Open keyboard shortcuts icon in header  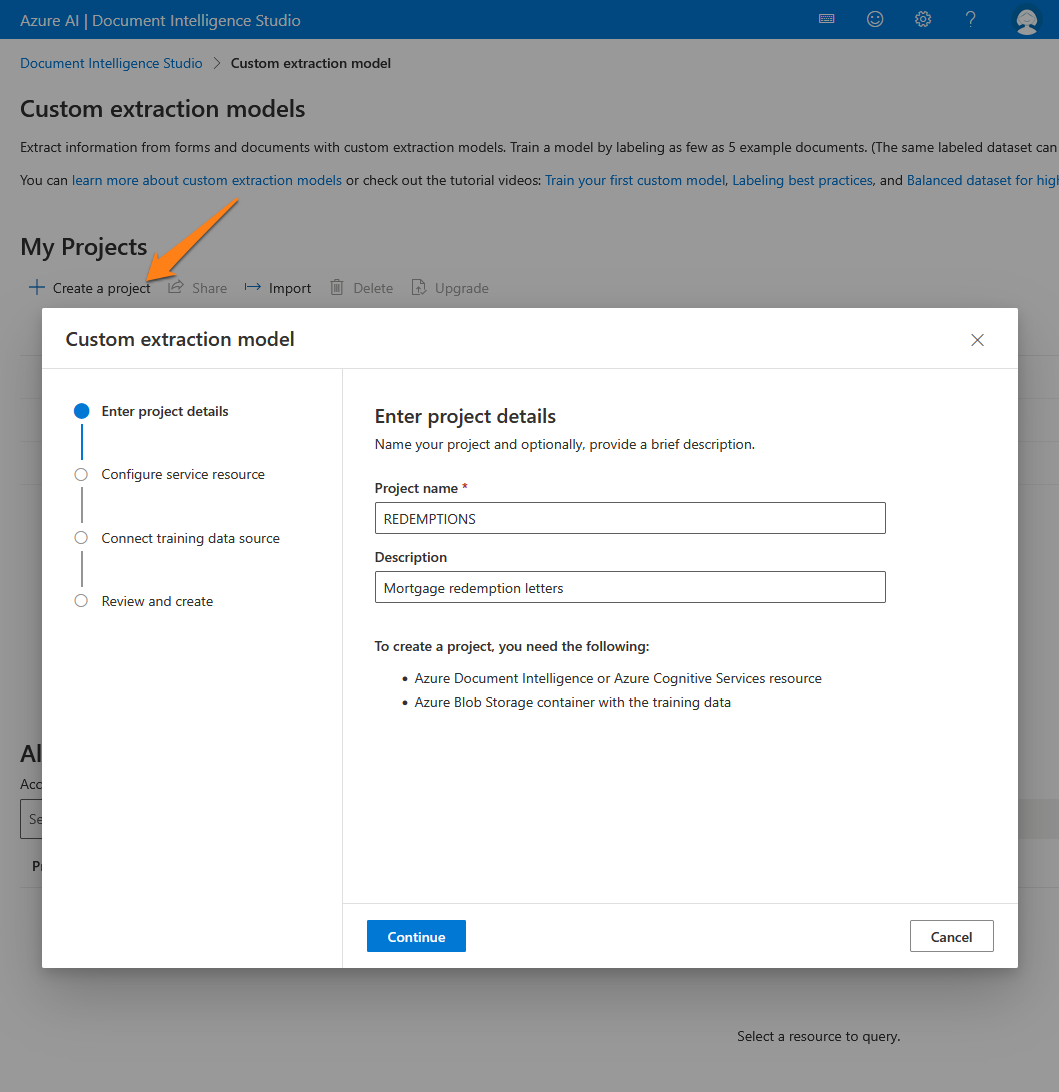[826, 20]
